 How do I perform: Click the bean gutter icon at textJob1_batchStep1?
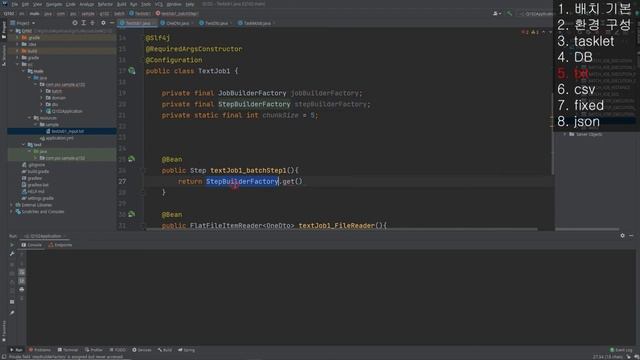click(x=131, y=159)
